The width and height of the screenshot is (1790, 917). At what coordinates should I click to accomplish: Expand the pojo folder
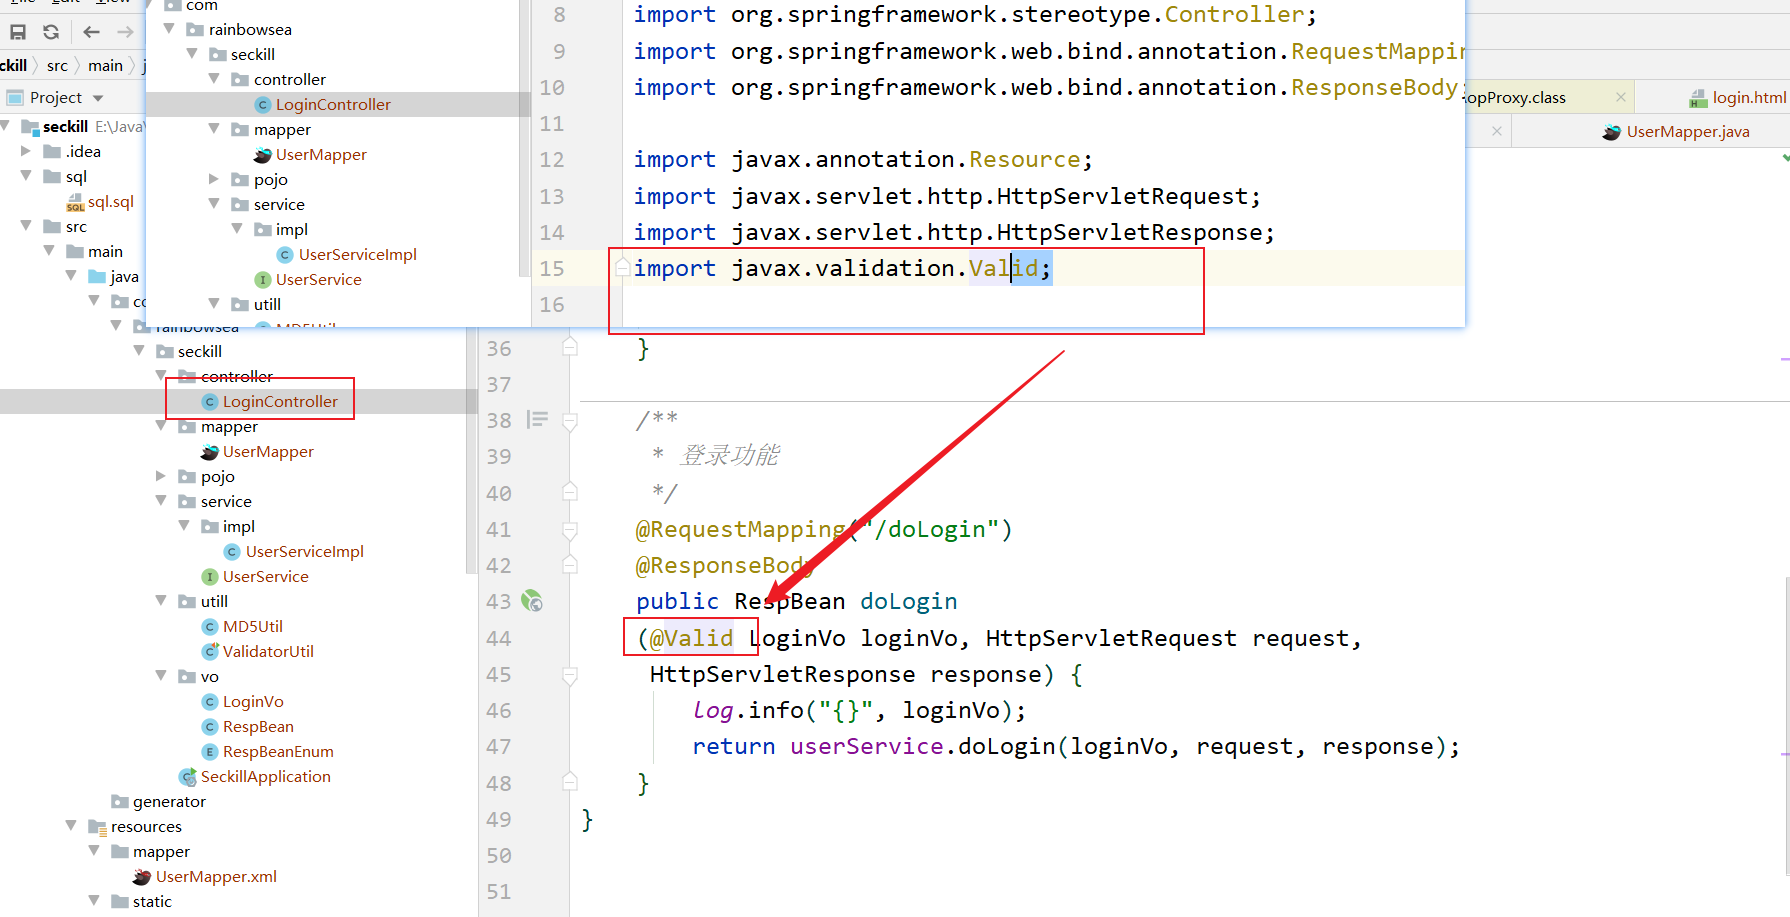tap(160, 476)
